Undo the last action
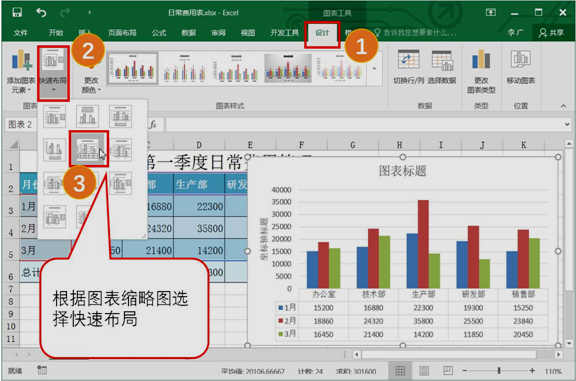 pos(41,13)
